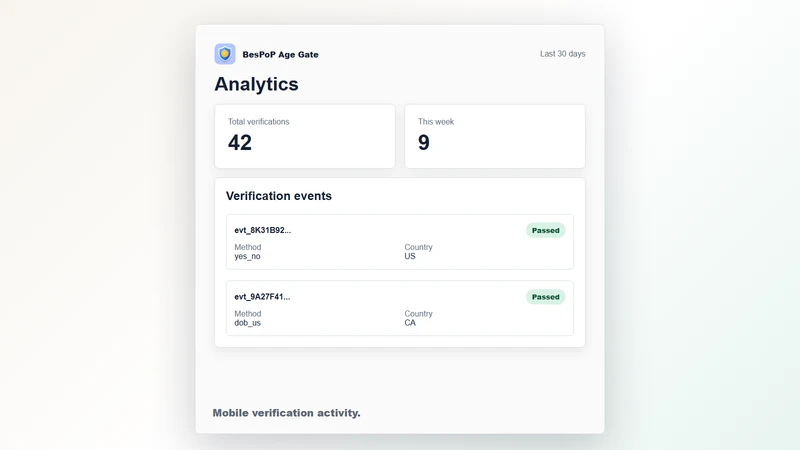This screenshot has width=800, height=450.
Task: Click the This week value 9
Action: (423, 143)
